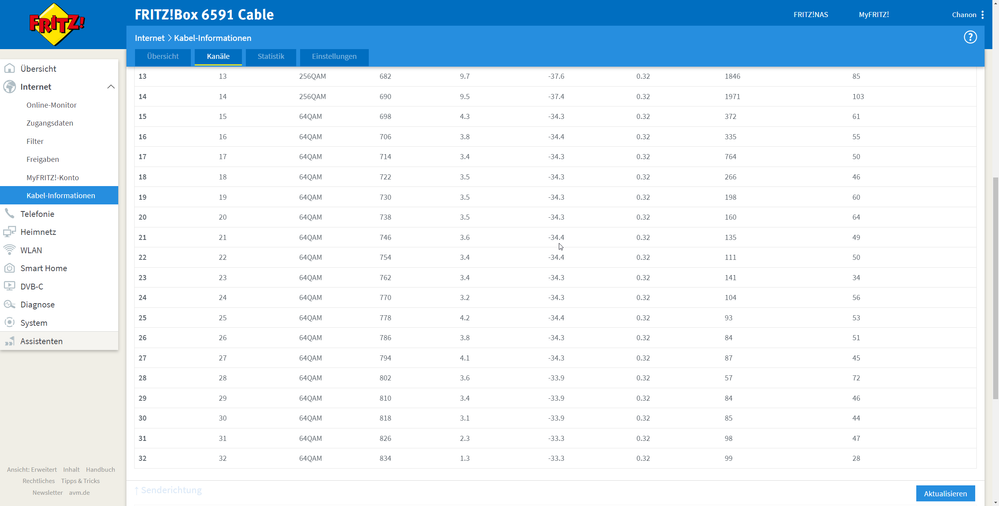Open the Chanon user menu dots
The image size is (999, 506).
pos(983,15)
